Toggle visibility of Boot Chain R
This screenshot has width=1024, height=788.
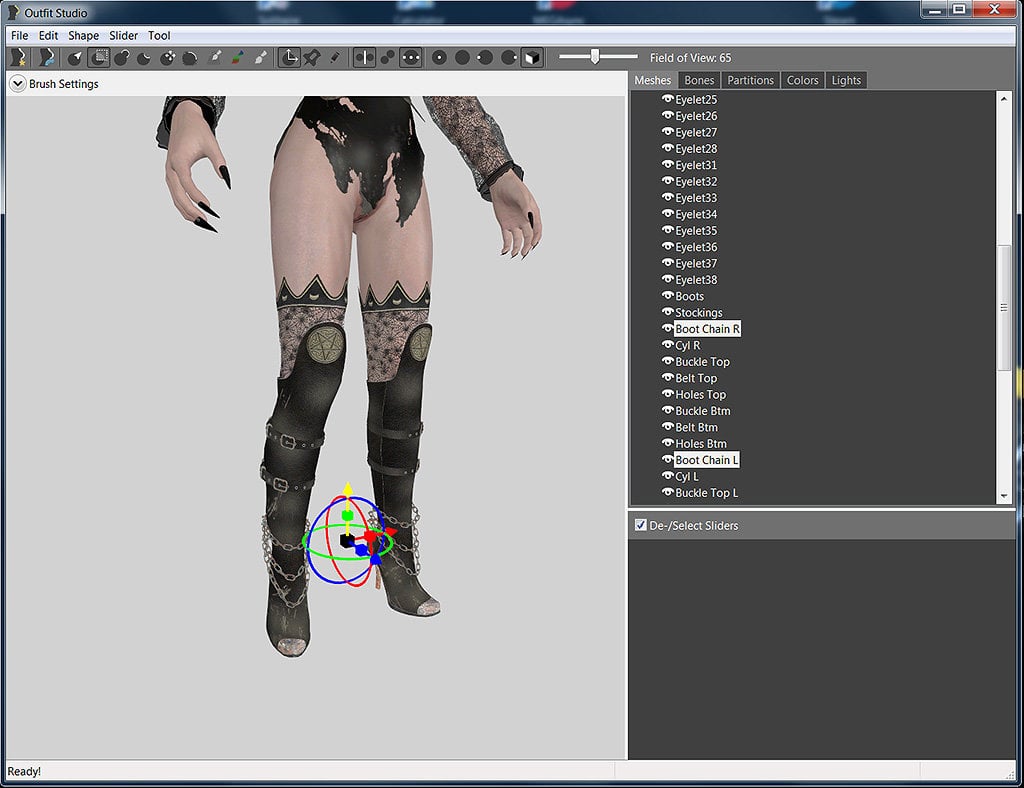click(667, 328)
